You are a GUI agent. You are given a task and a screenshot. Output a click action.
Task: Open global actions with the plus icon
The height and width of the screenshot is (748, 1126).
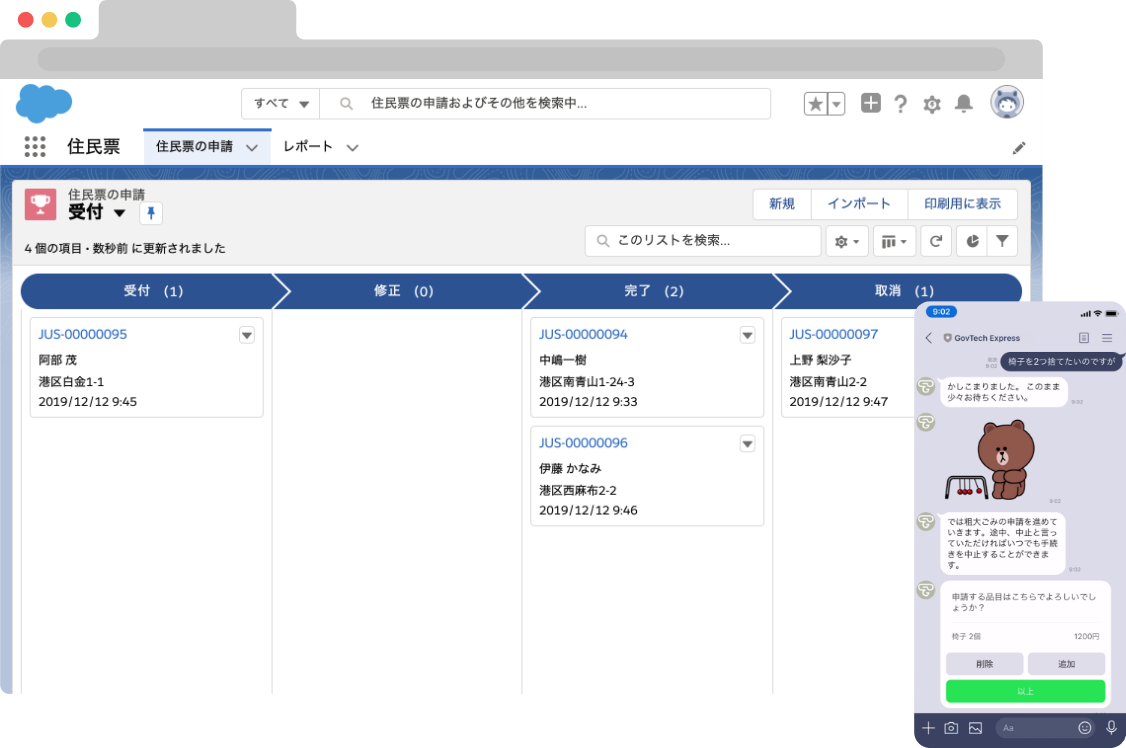coord(870,103)
